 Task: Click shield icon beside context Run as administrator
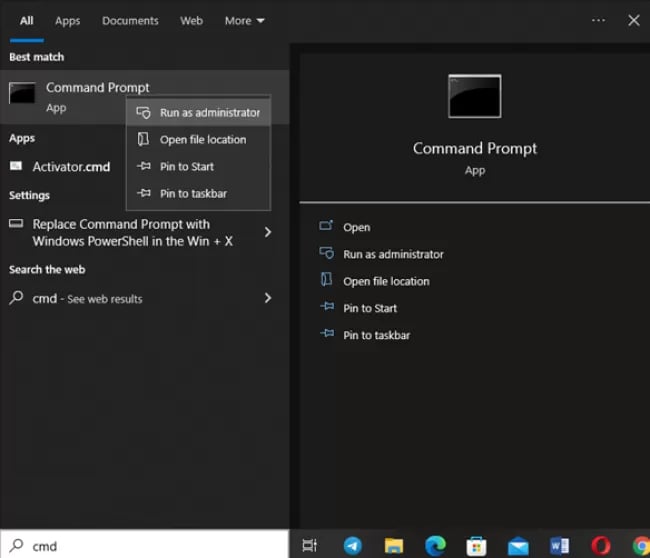[x=143, y=112]
